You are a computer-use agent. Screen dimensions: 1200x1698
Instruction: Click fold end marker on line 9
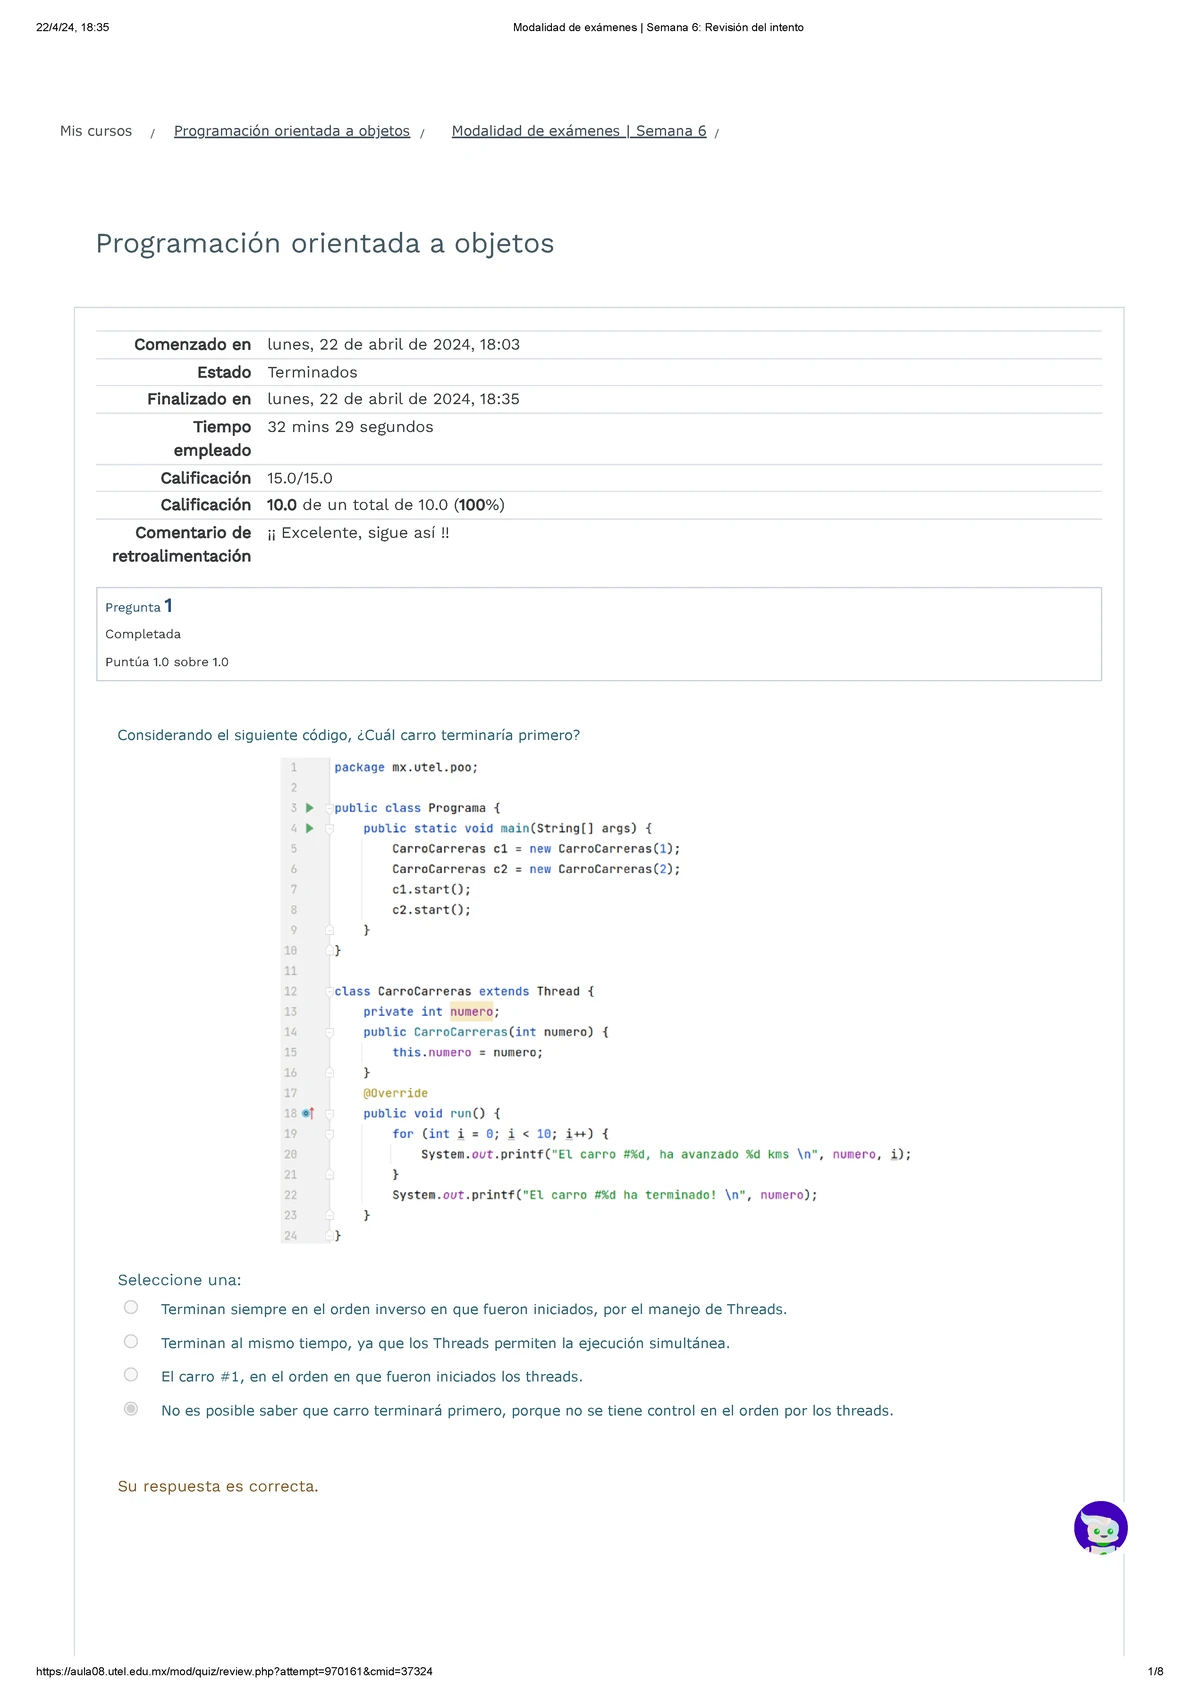[x=329, y=930]
